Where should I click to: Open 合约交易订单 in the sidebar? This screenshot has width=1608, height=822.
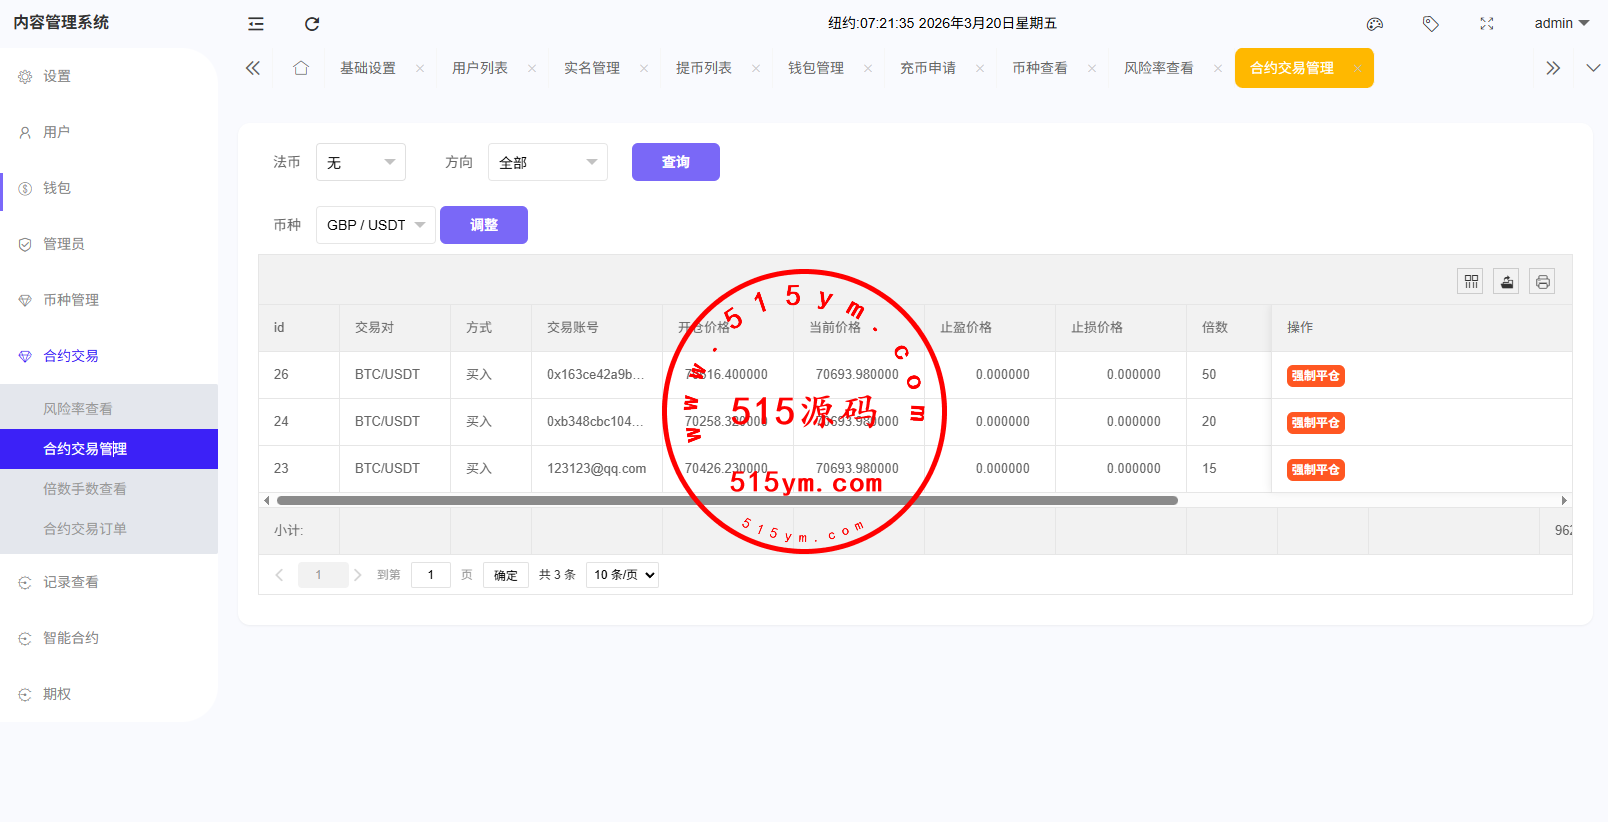(85, 529)
